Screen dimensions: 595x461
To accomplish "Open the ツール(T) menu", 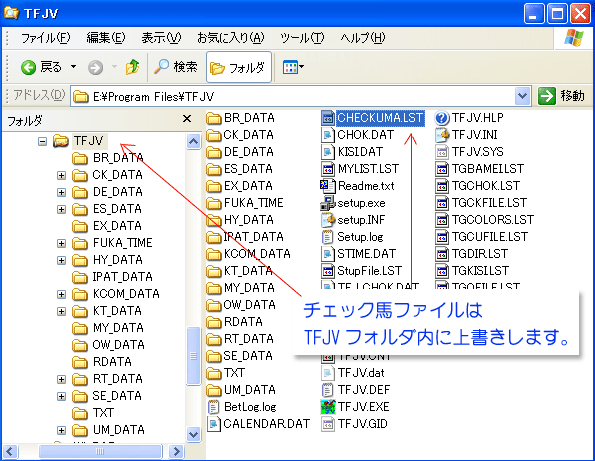I will [302, 38].
